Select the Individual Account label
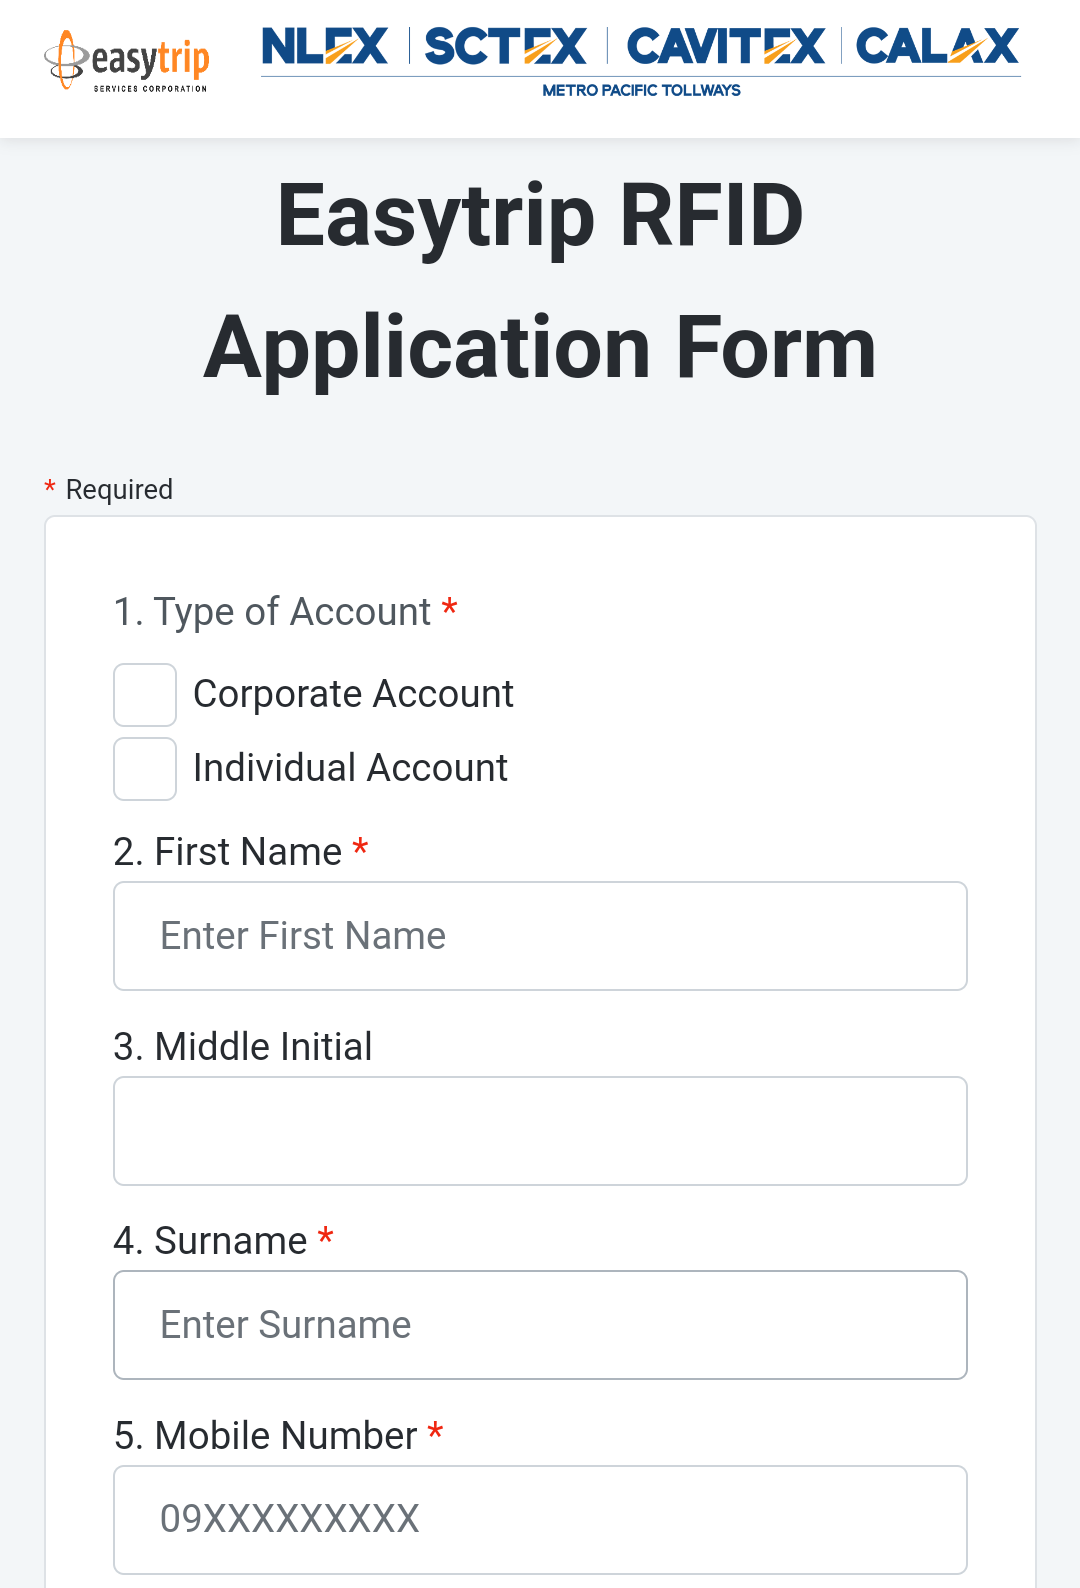This screenshot has height=1588, width=1080. pos(350,768)
